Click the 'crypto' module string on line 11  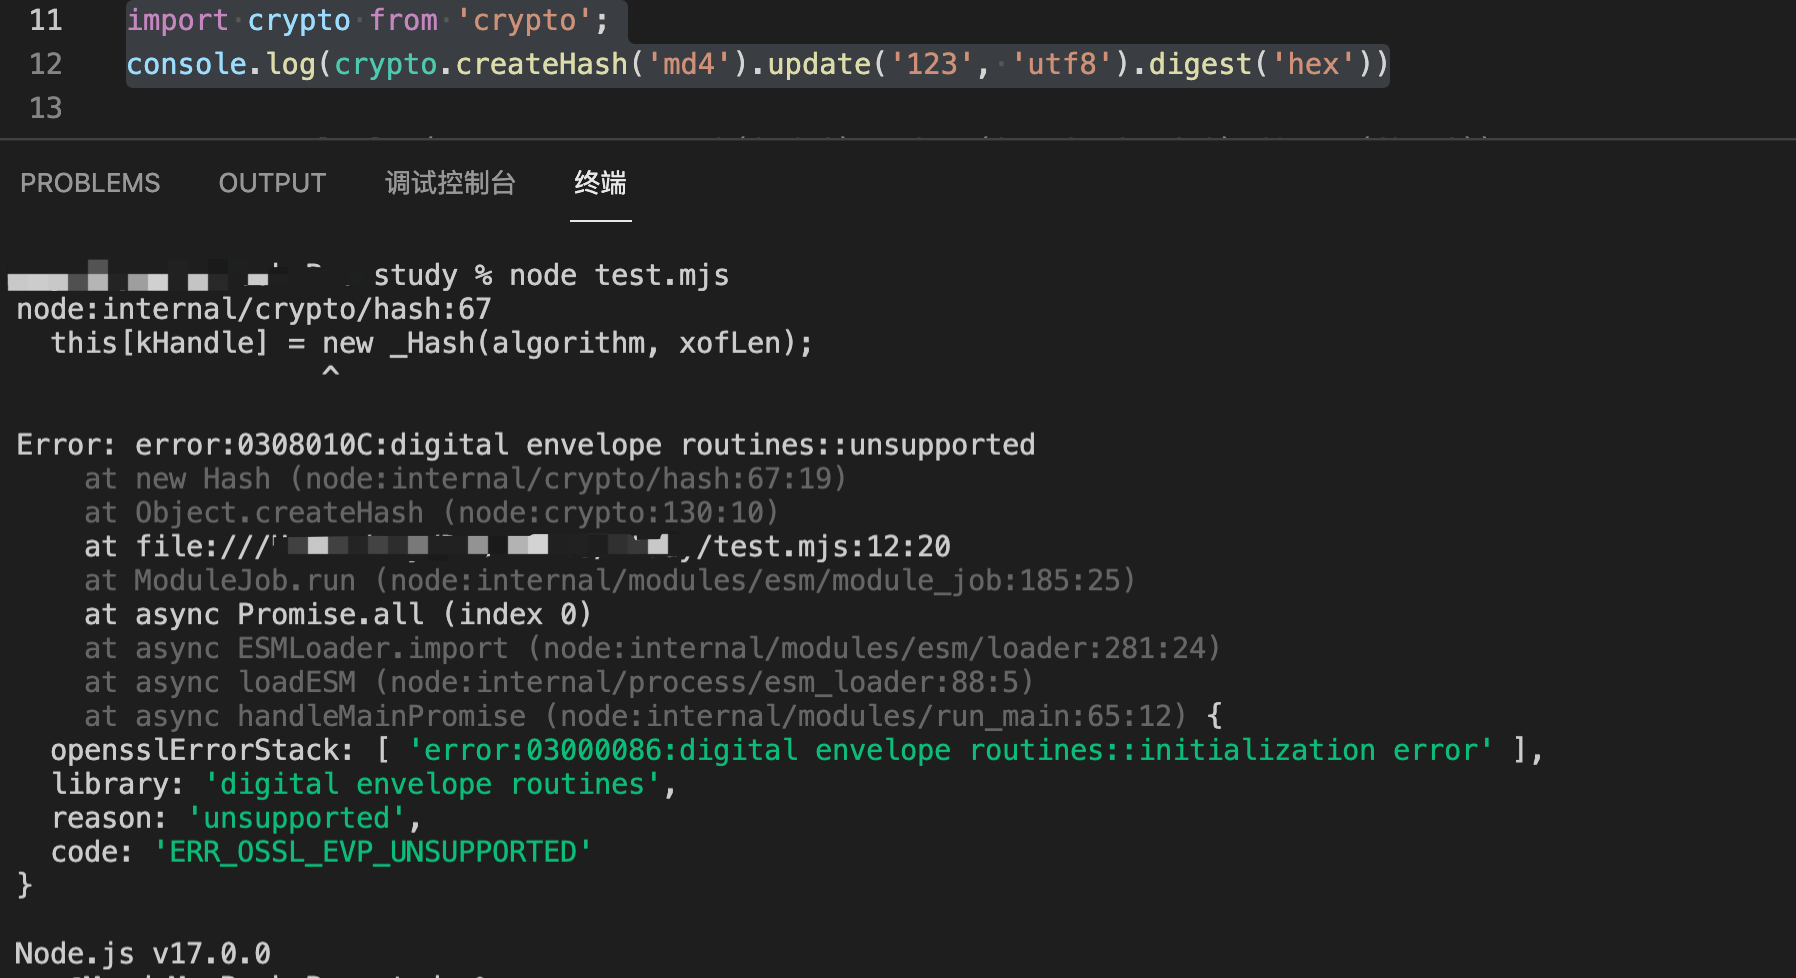525,20
